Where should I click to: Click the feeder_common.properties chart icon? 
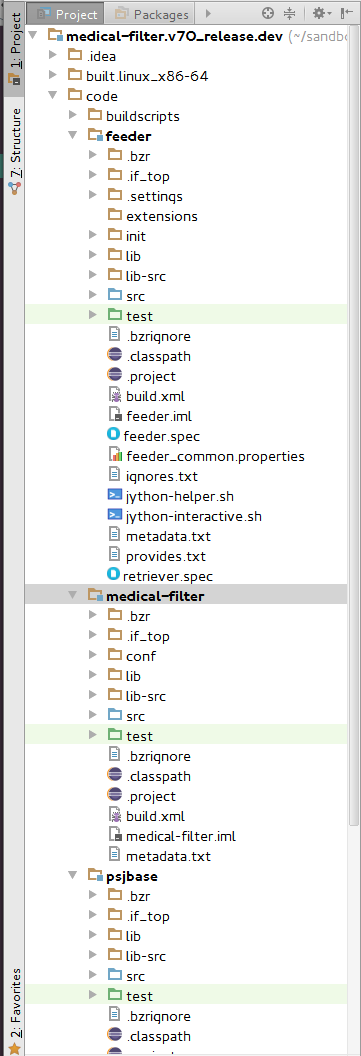(114, 456)
